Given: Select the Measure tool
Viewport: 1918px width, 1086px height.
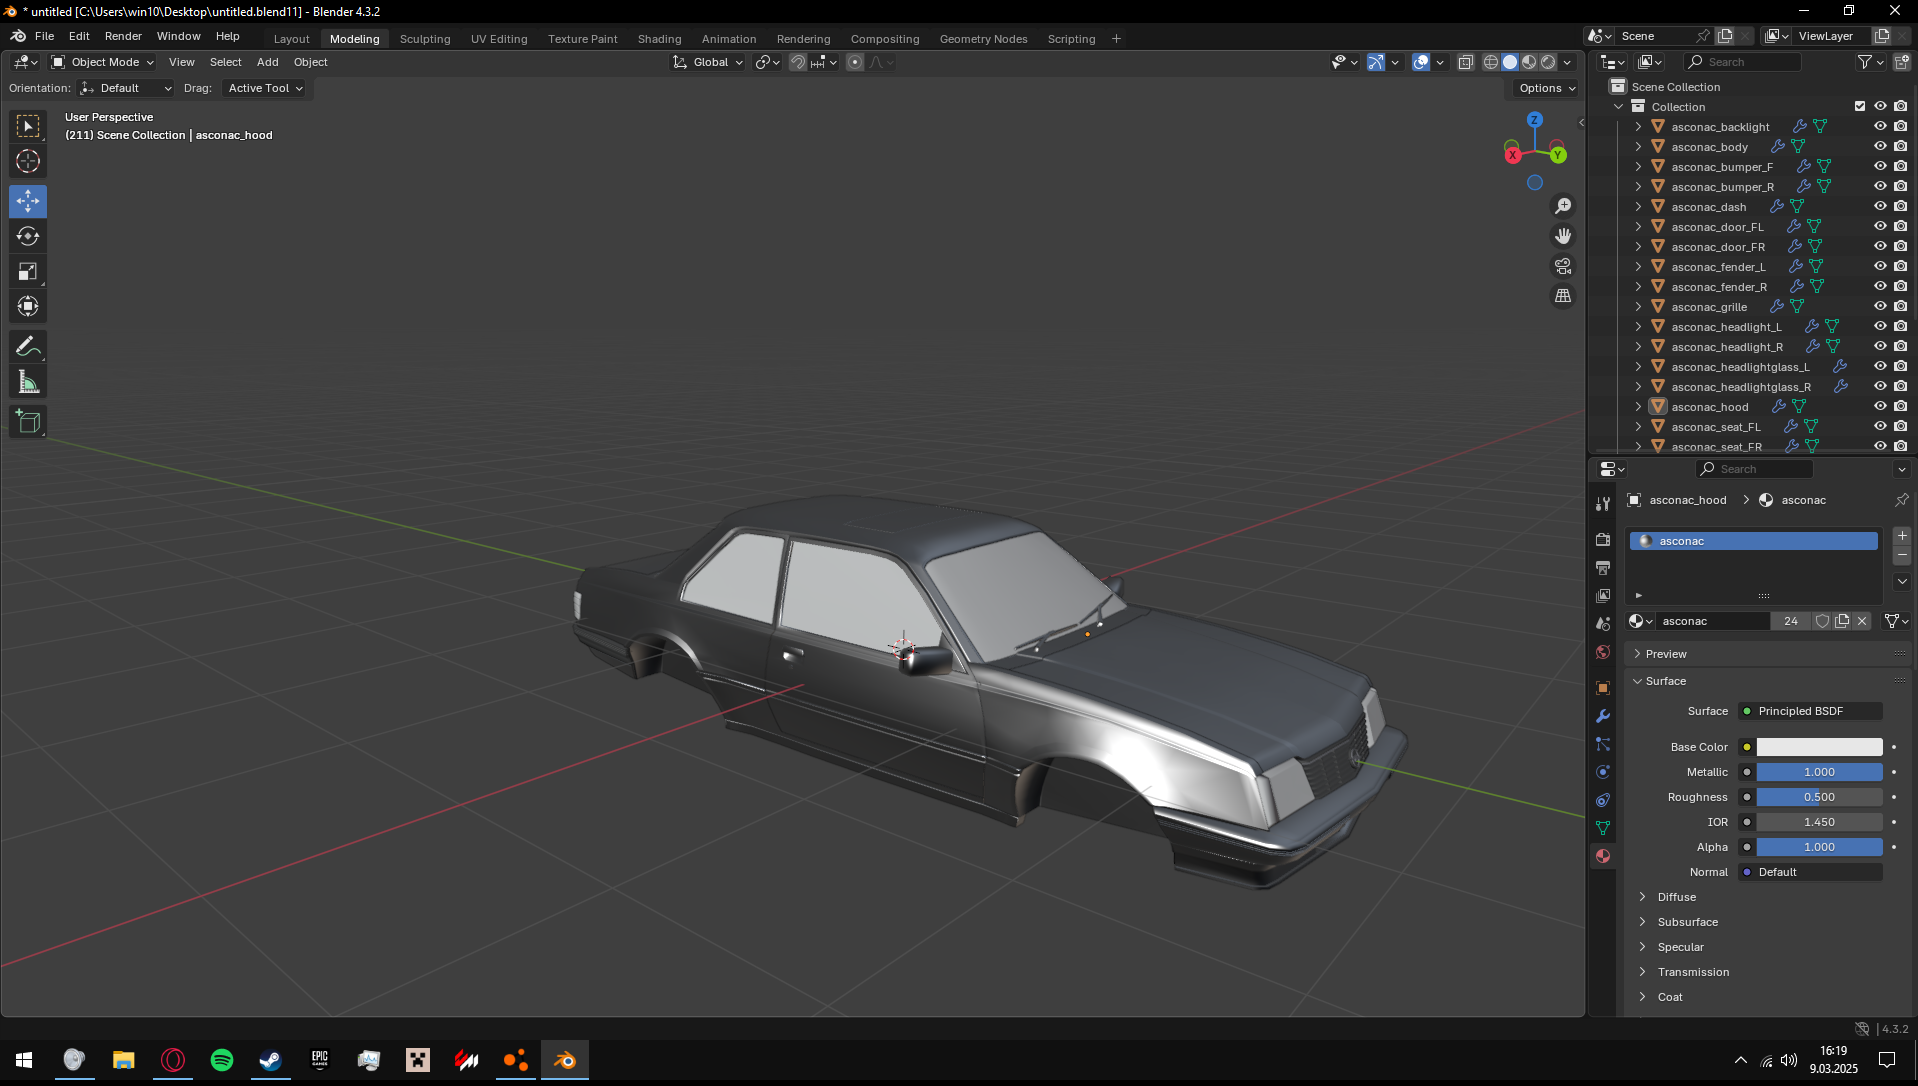Looking at the screenshot, I should (28, 382).
